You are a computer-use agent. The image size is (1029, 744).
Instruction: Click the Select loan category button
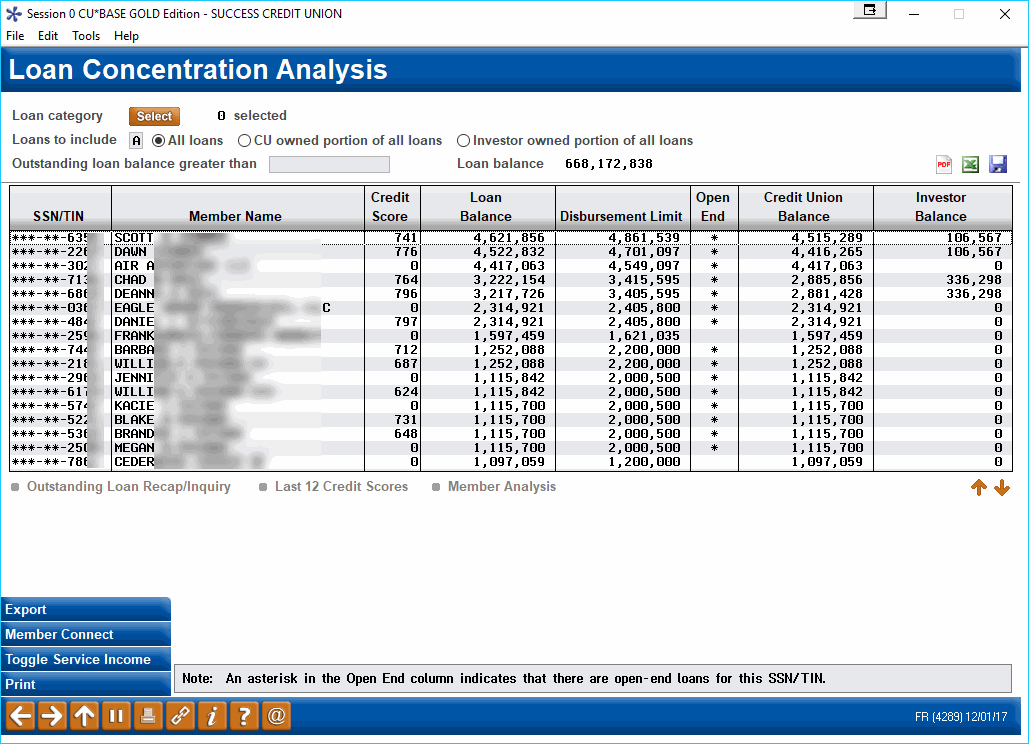coord(154,116)
